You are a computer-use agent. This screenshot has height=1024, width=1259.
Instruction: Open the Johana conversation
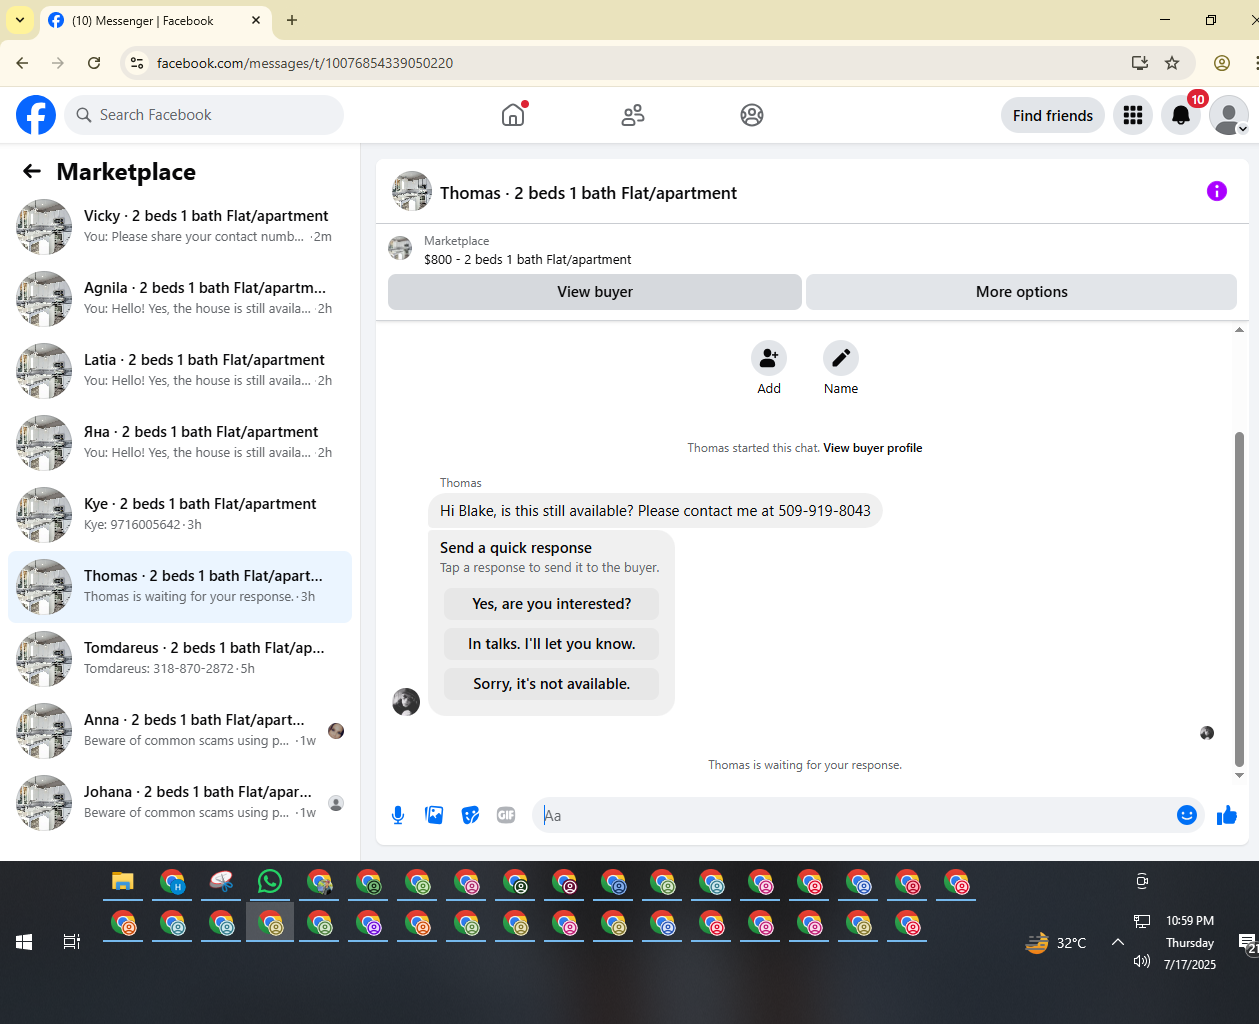[180, 803]
